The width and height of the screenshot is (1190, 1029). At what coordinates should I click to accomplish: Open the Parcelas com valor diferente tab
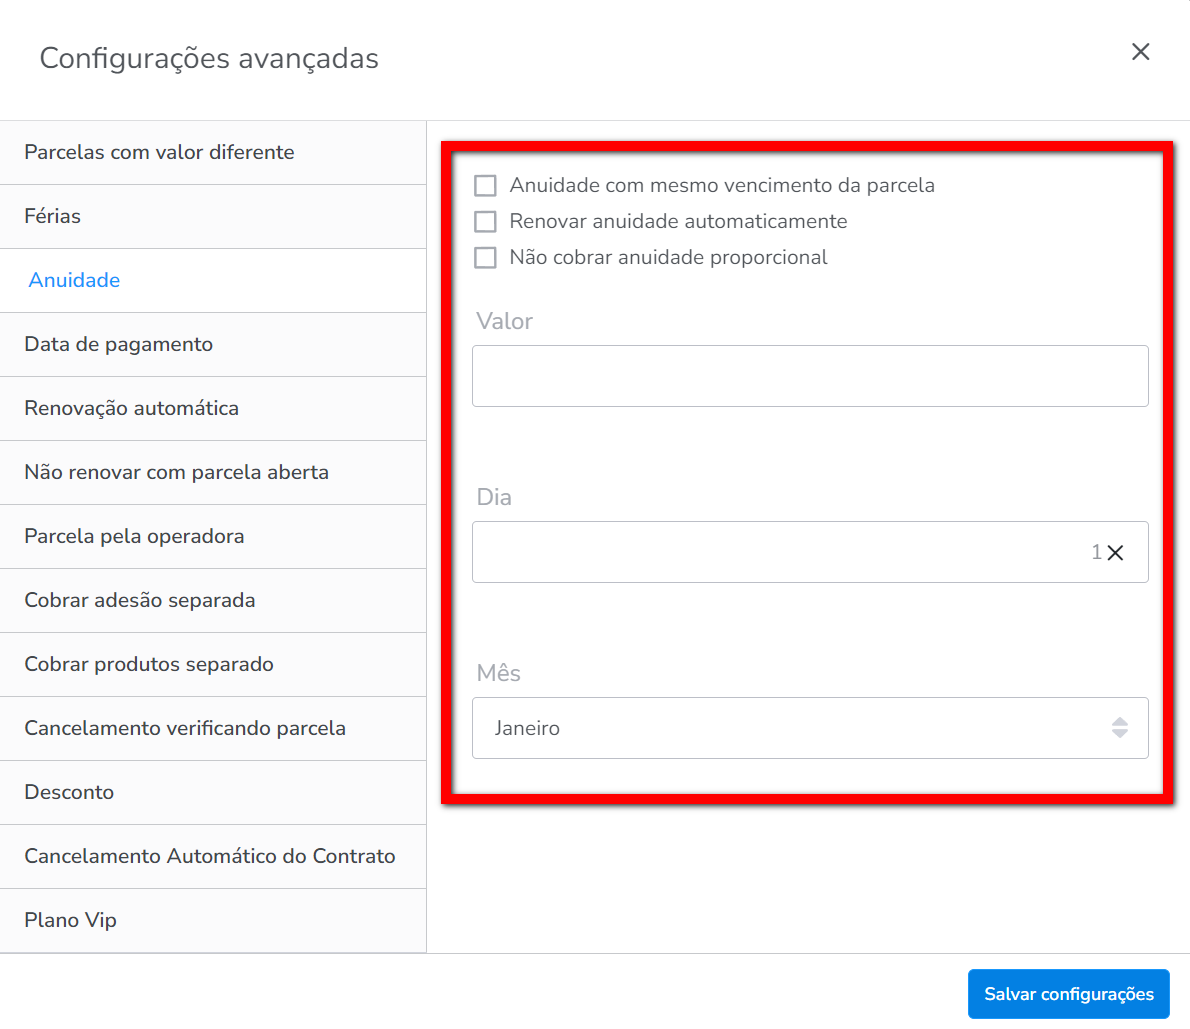[x=160, y=153]
